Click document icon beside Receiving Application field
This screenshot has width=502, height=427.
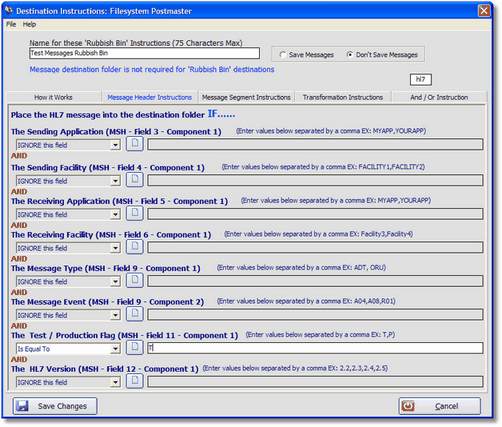[x=135, y=213]
